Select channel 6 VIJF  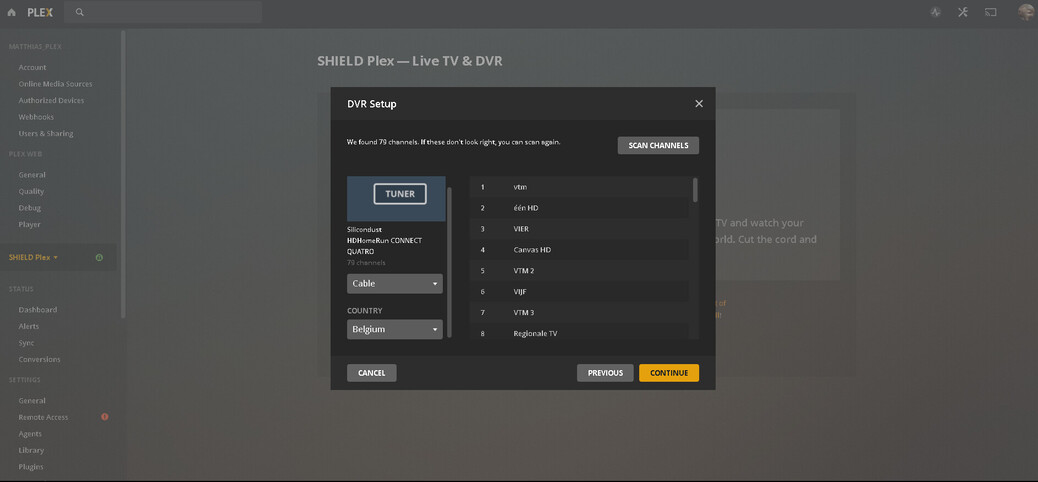tap(579, 291)
